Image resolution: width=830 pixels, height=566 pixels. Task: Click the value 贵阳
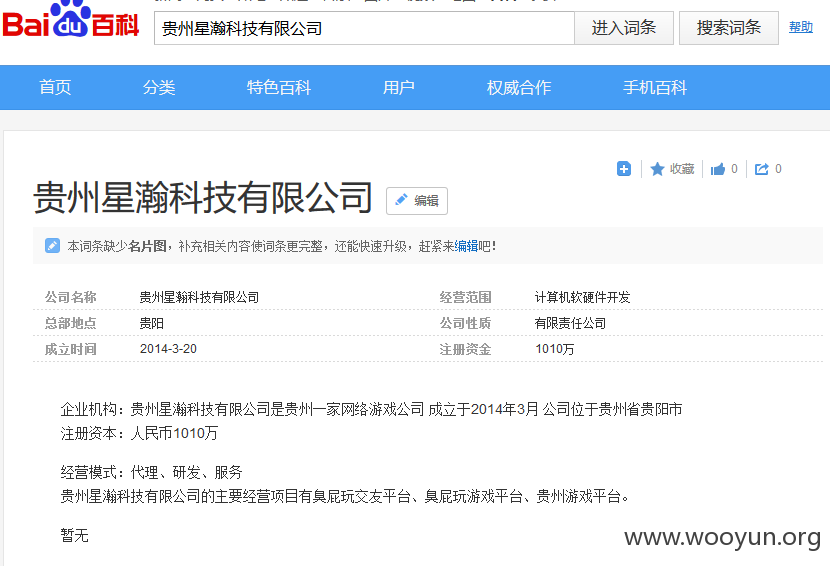(151, 323)
